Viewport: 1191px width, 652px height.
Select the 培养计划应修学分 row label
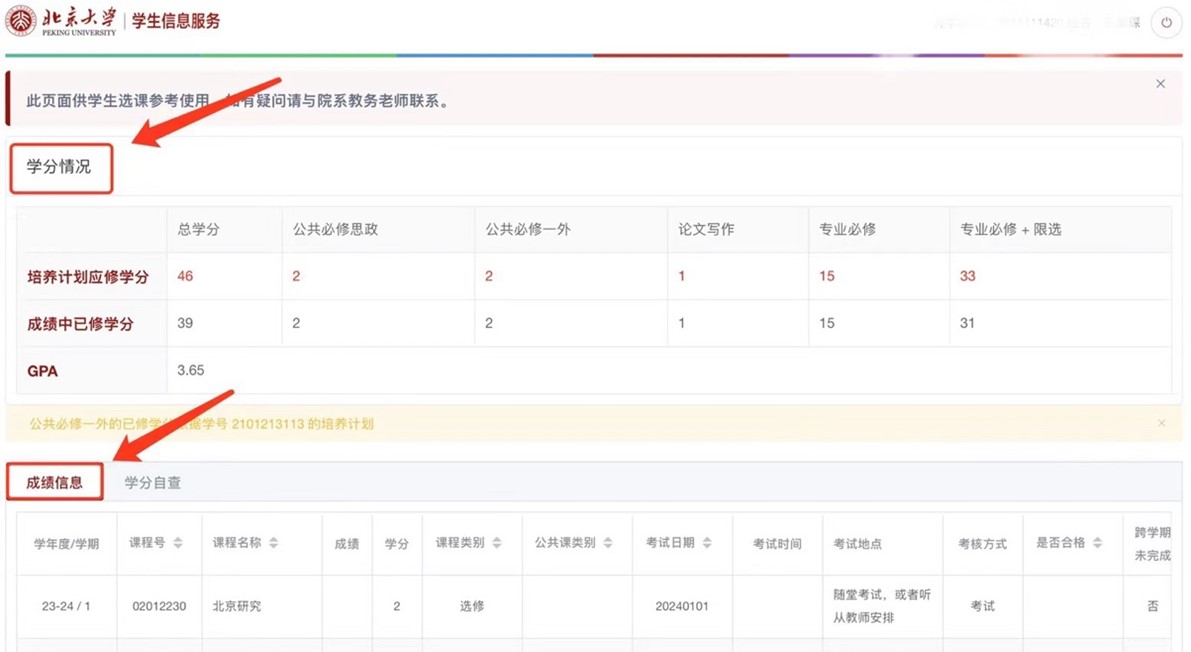click(x=88, y=277)
